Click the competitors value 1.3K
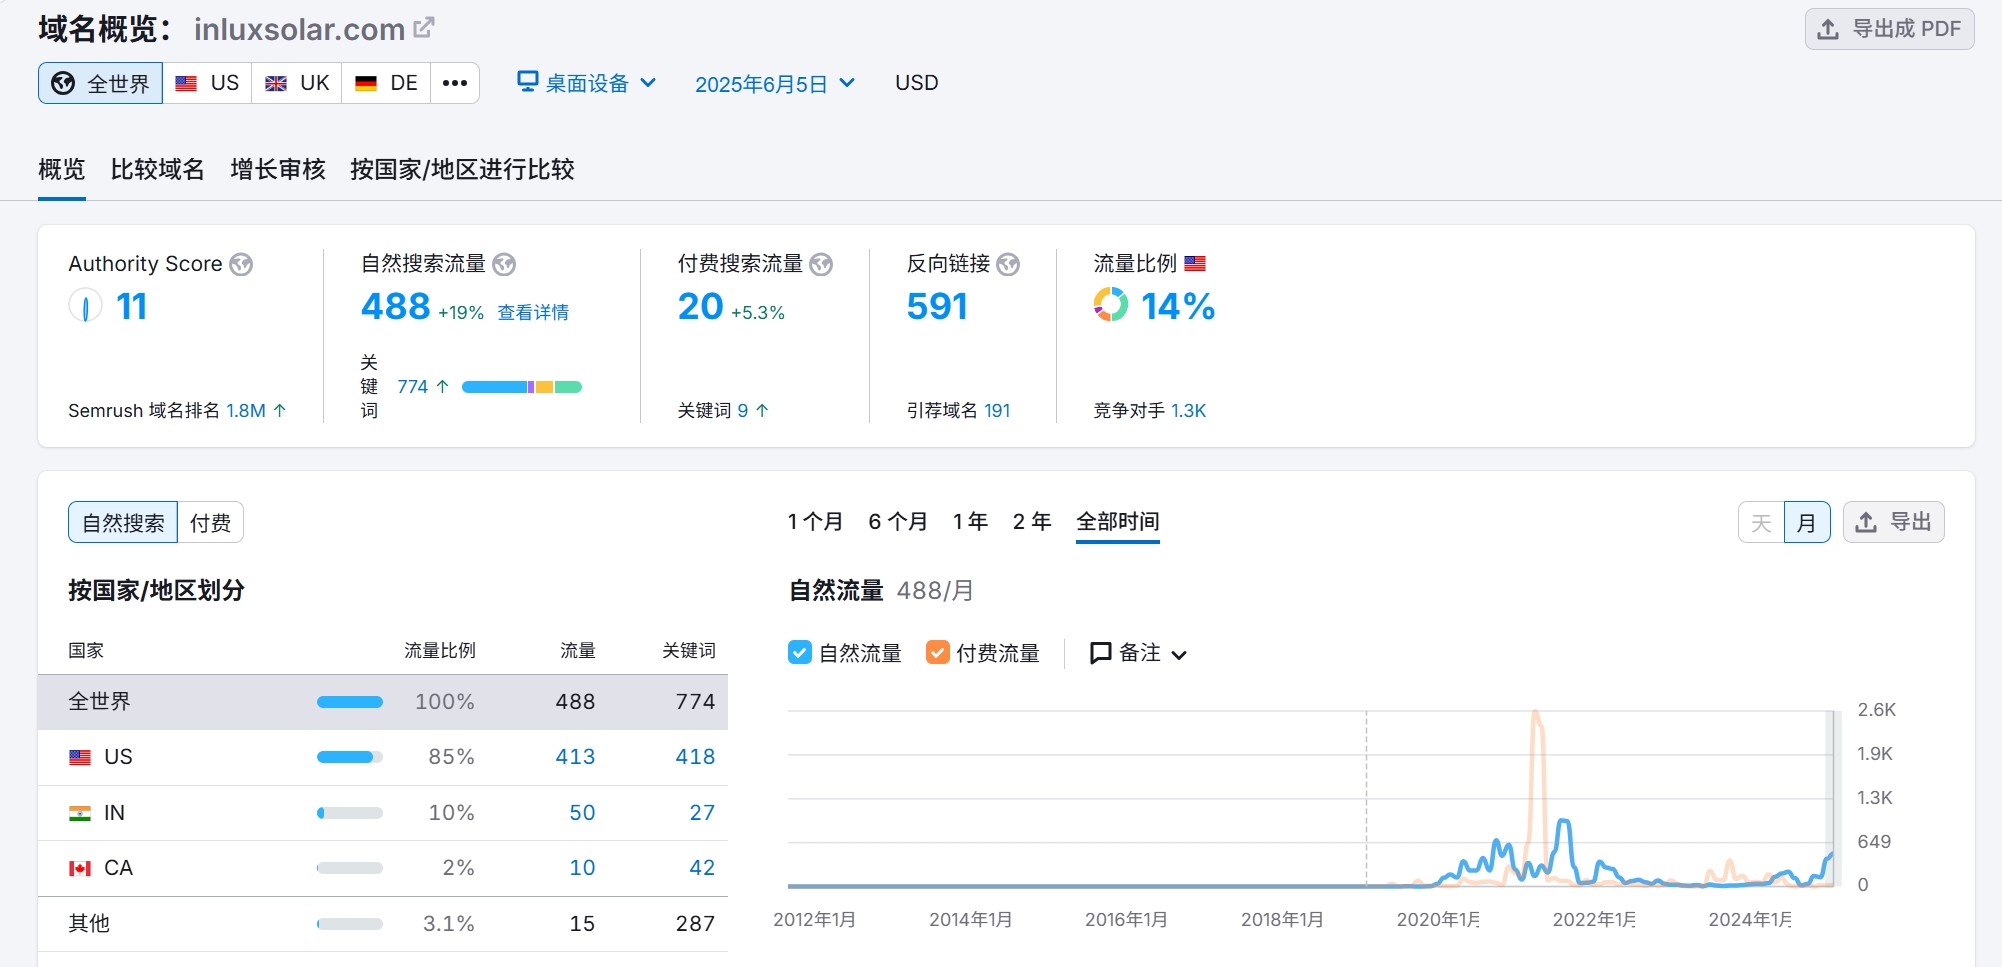The width and height of the screenshot is (2002, 967). click(1188, 410)
